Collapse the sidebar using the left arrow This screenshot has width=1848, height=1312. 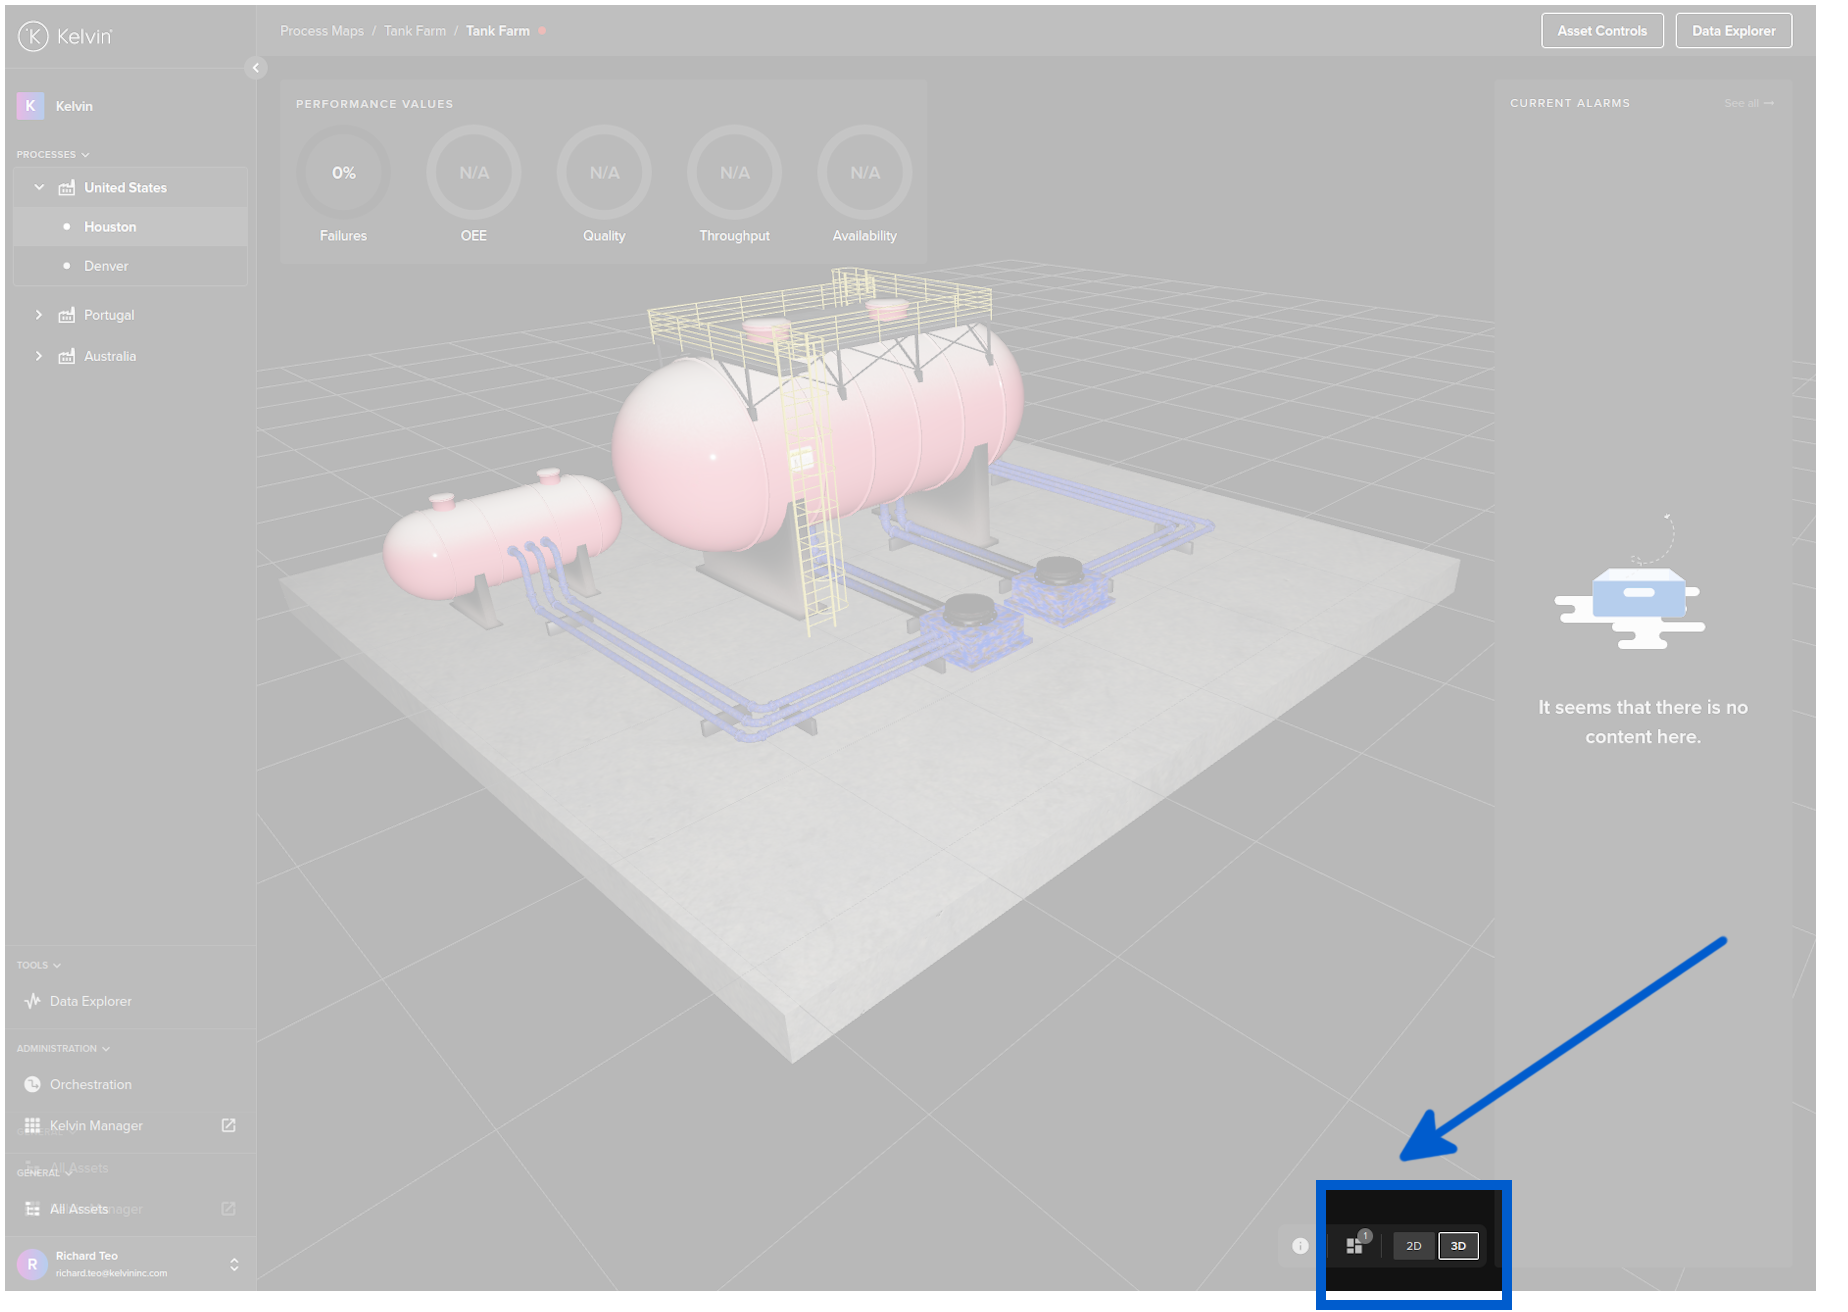[x=256, y=68]
